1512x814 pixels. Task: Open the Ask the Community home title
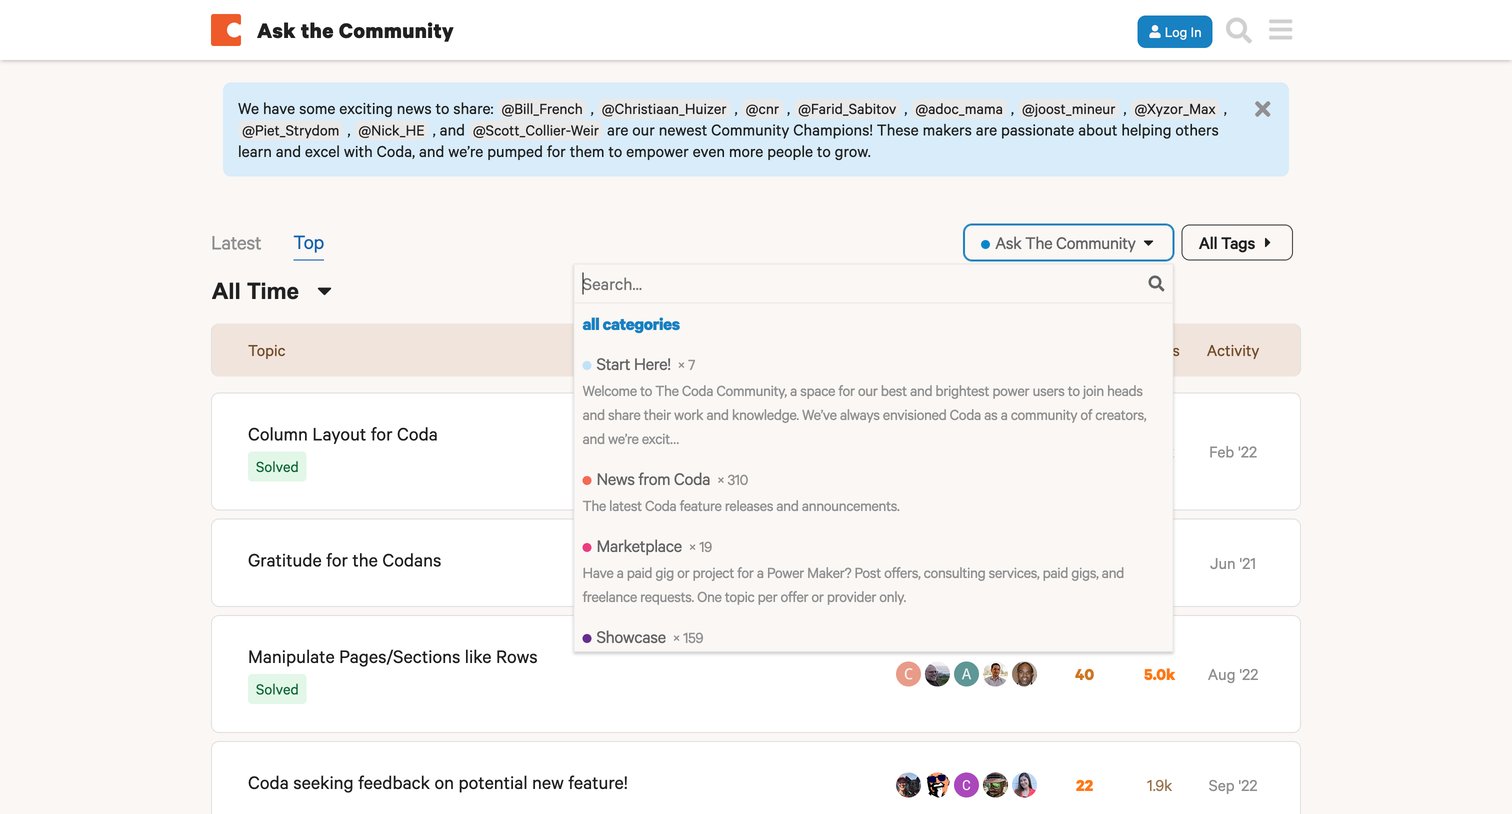click(355, 31)
